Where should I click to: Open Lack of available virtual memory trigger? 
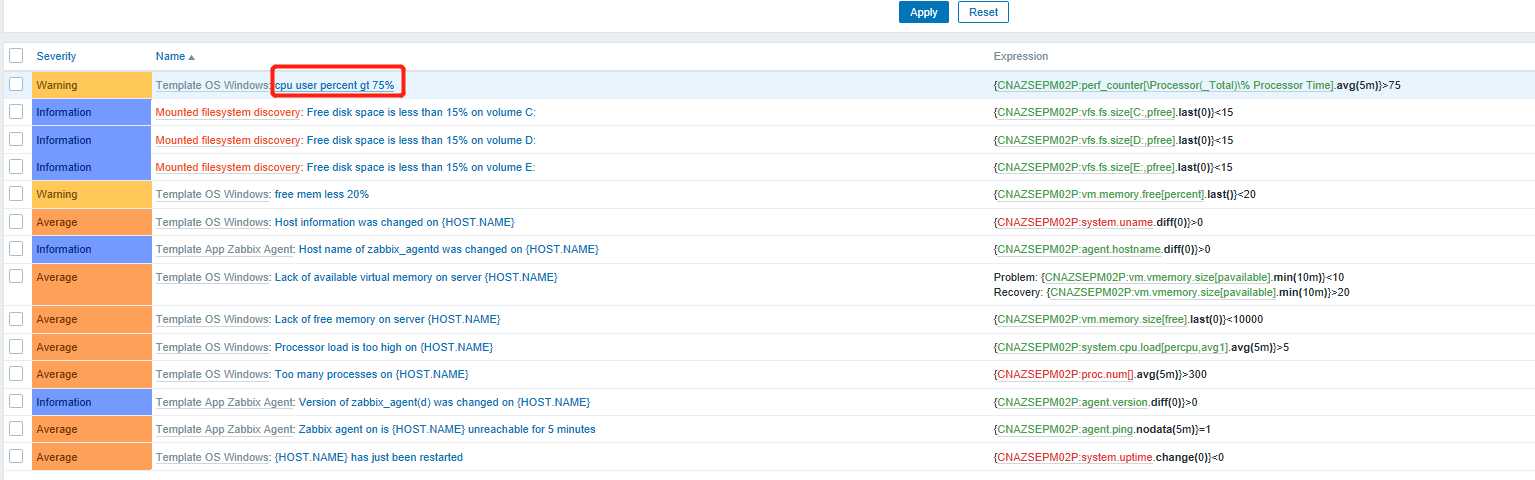point(416,276)
